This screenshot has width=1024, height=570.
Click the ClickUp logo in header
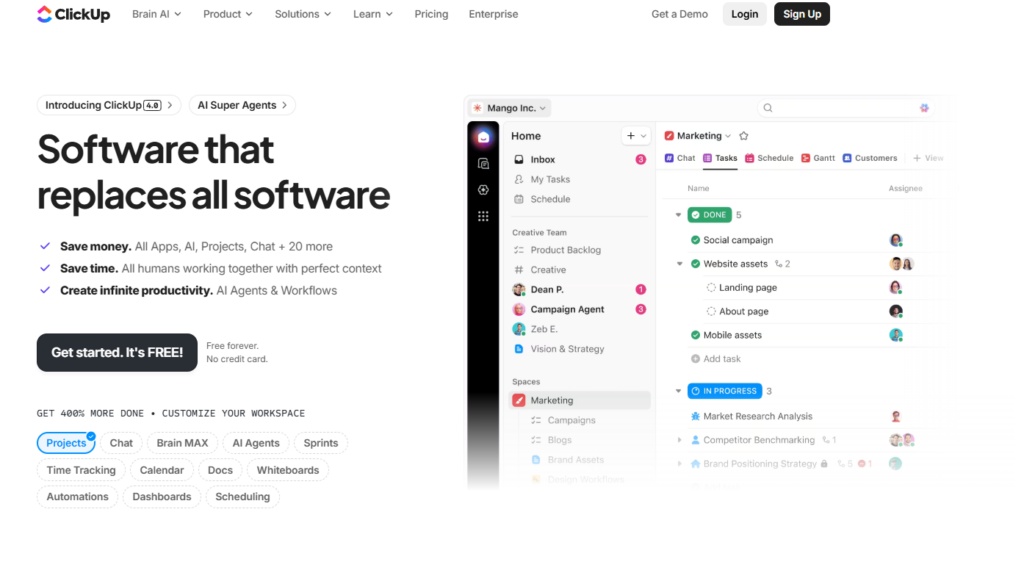click(73, 14)
